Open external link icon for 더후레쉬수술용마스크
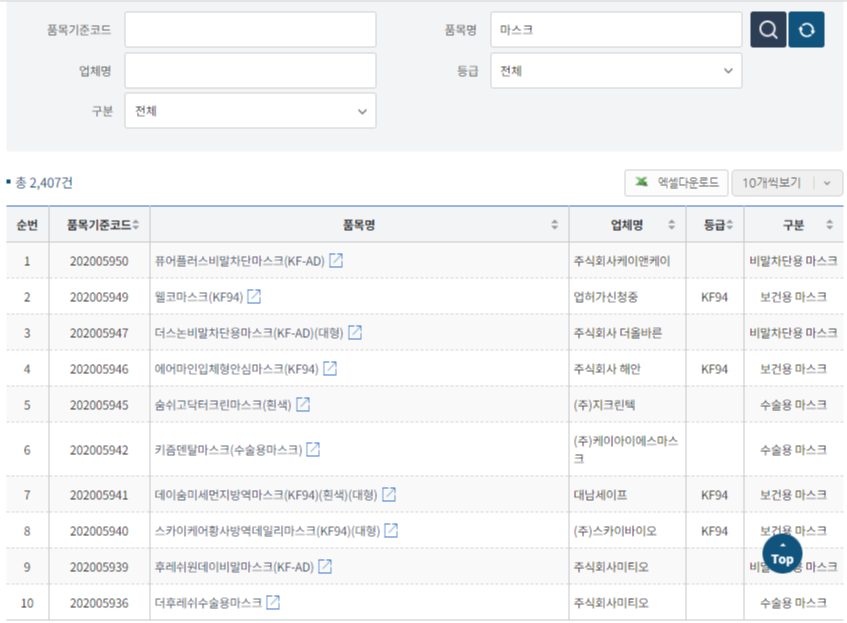847x623 pixels. pyautogui.click(x=273, y=602)
